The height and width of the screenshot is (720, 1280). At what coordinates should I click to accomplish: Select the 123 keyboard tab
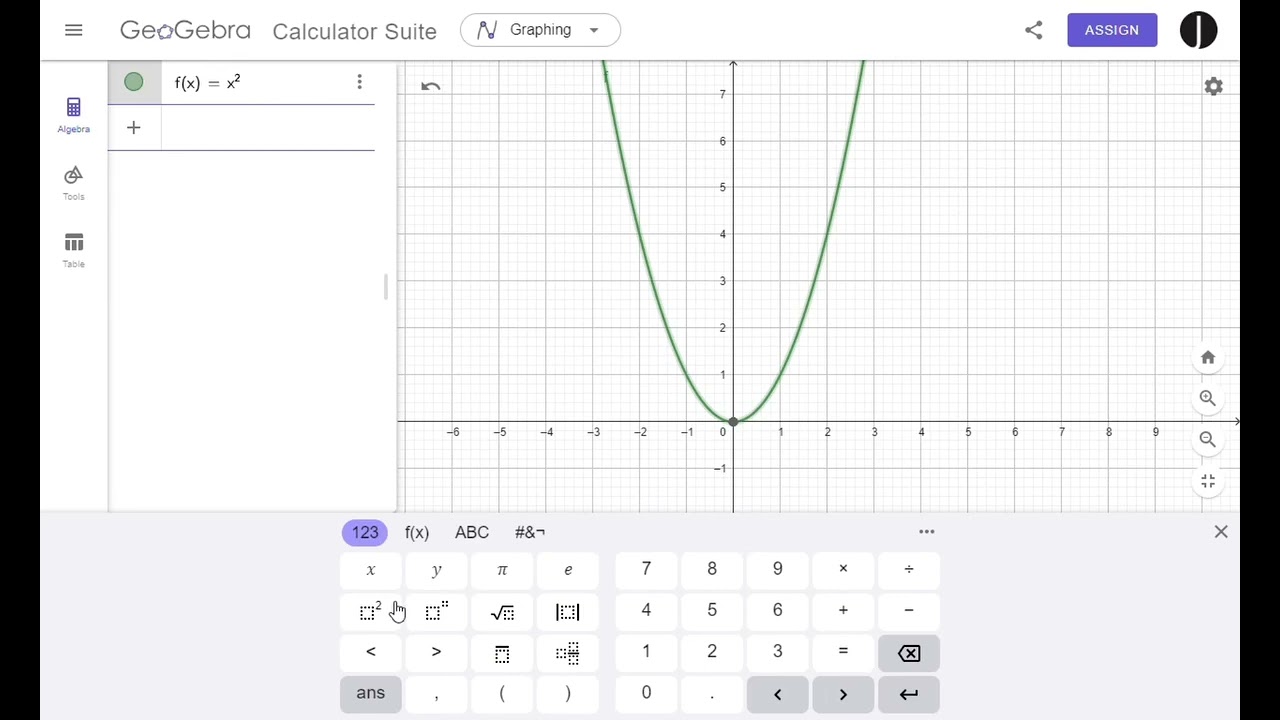365,532
